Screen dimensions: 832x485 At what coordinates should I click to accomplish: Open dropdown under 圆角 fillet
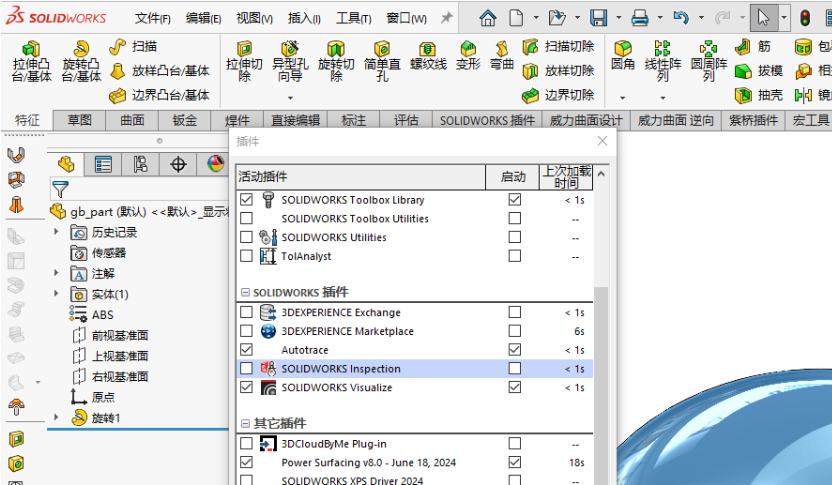(x=622, y=98)
